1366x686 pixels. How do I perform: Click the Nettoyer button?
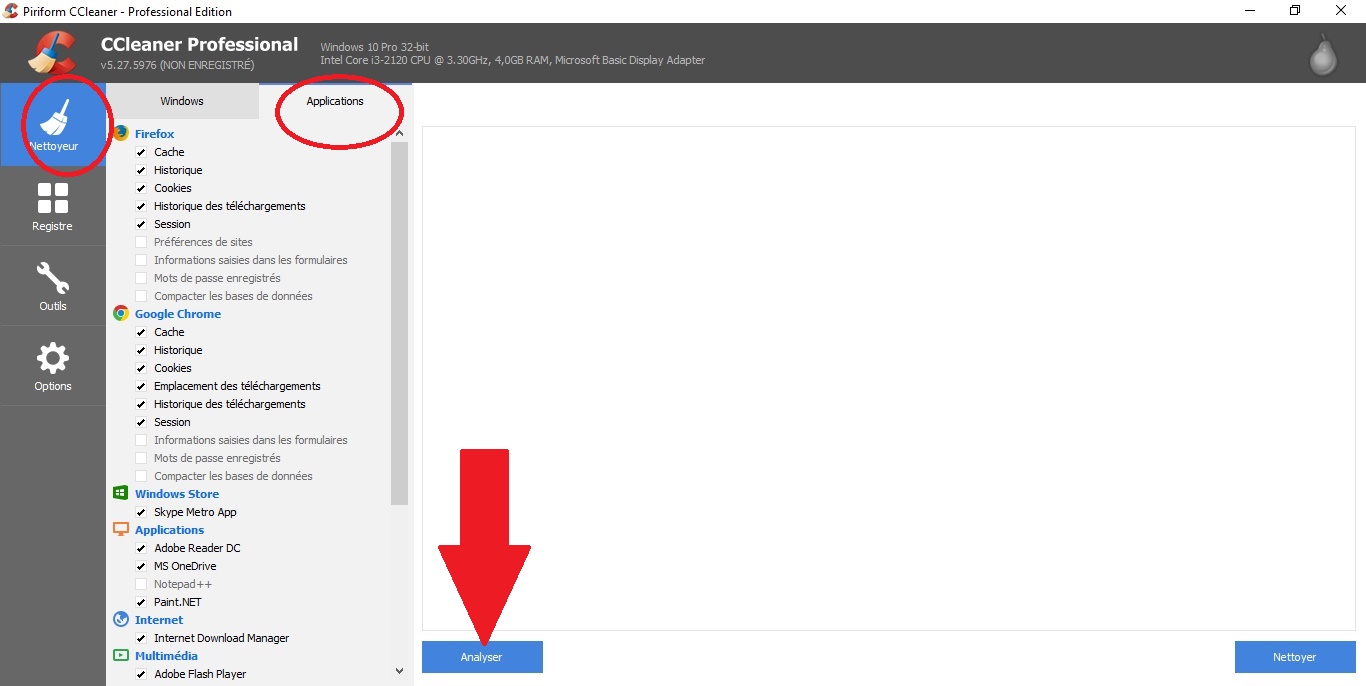click(x=1294, y=657)
